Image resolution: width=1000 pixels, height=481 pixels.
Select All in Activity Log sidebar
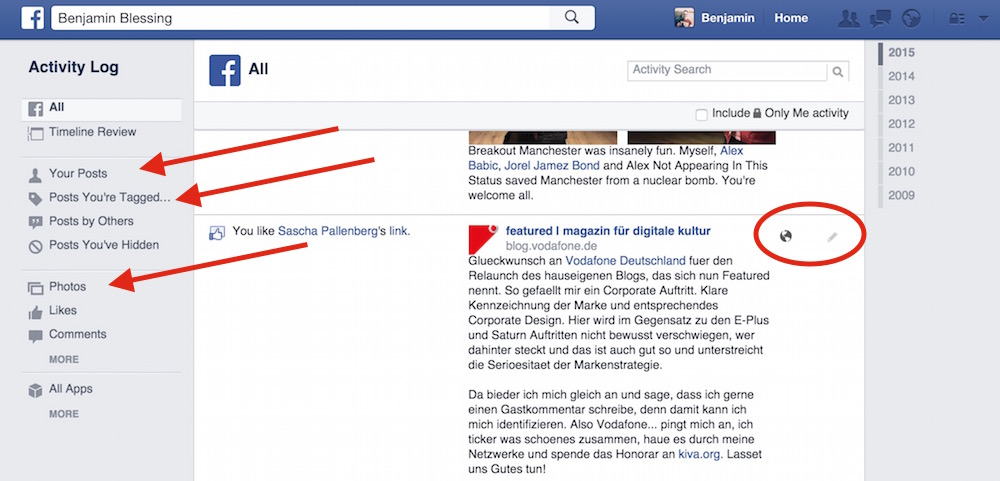tap(102, 108)
